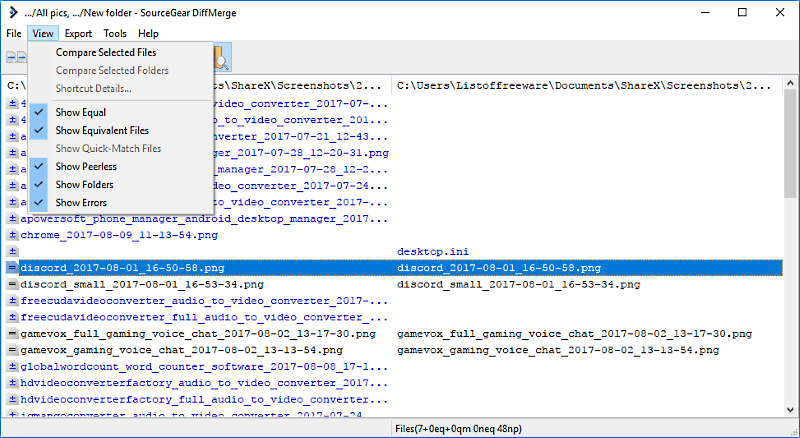
Task: Close the open View menu
Action: click(x=43, y=33)
